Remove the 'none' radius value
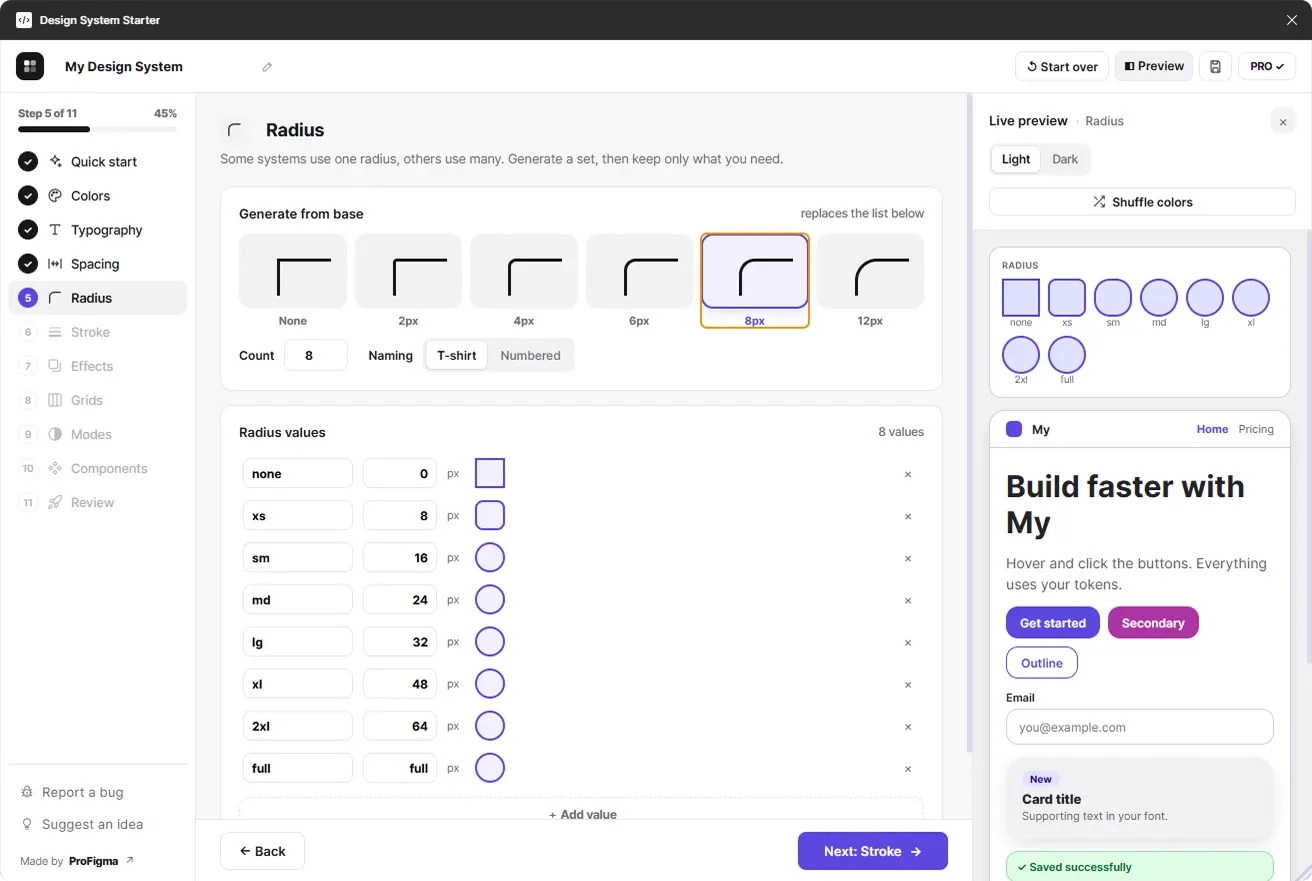This screenshot has height=881, width=1312. tap(908, 474)
